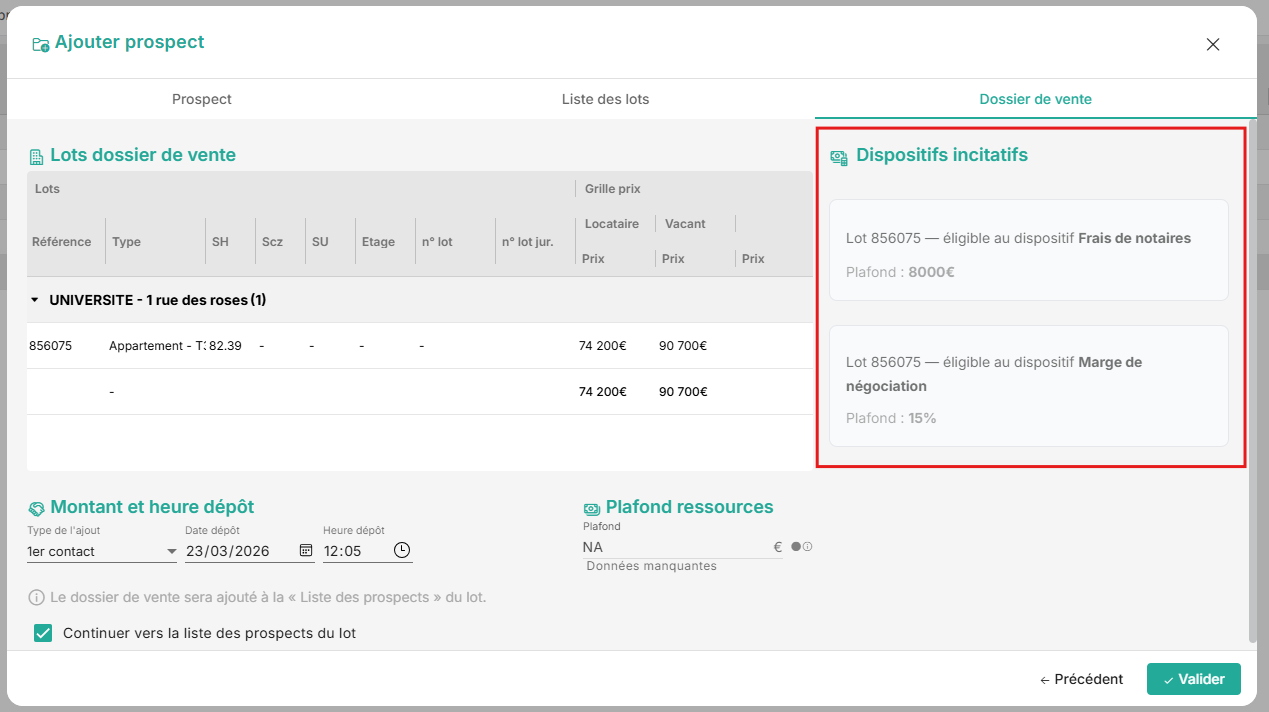Screen dimensions: 1269x712
Task: Open the Type de l'ajout dropdown
Action: click(x=102, y=551)
